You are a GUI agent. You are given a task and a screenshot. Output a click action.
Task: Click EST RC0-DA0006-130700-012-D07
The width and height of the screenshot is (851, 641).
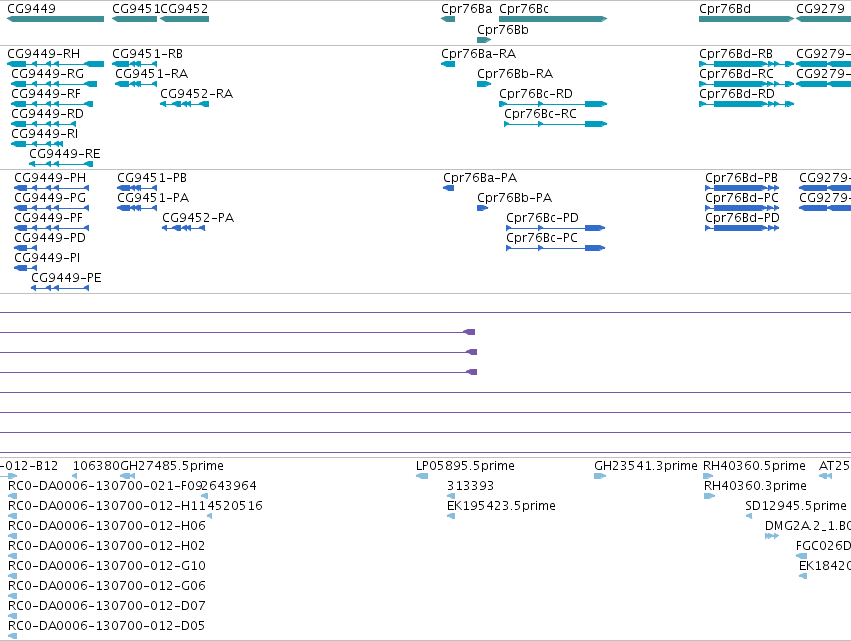[107, 606]
